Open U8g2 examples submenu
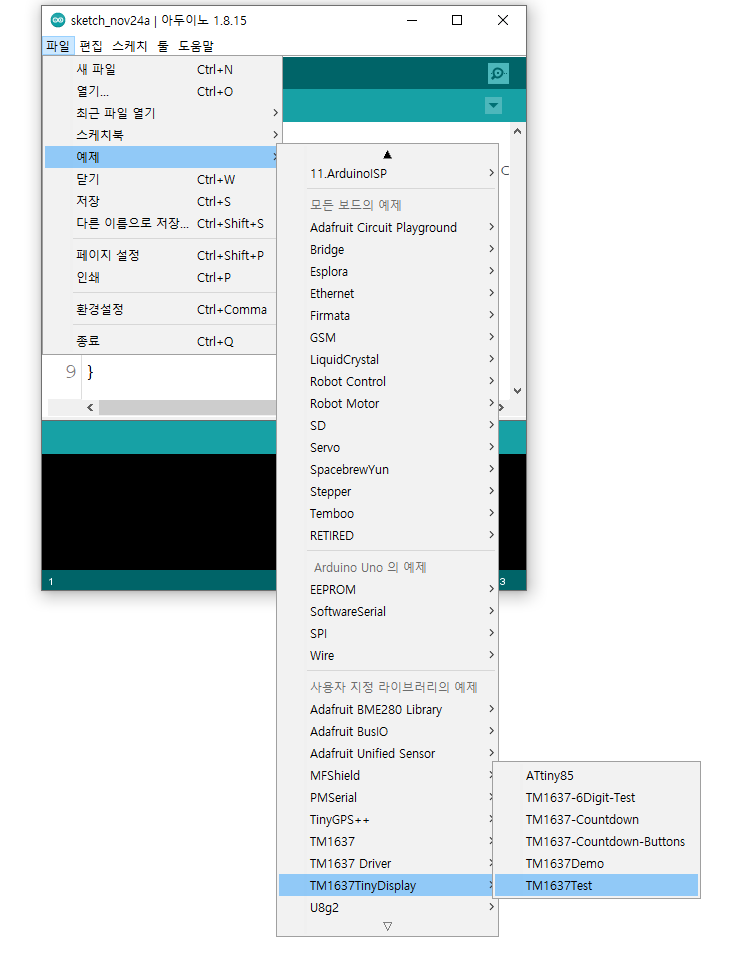Screen dimensions: 749x953 [388, 907]
